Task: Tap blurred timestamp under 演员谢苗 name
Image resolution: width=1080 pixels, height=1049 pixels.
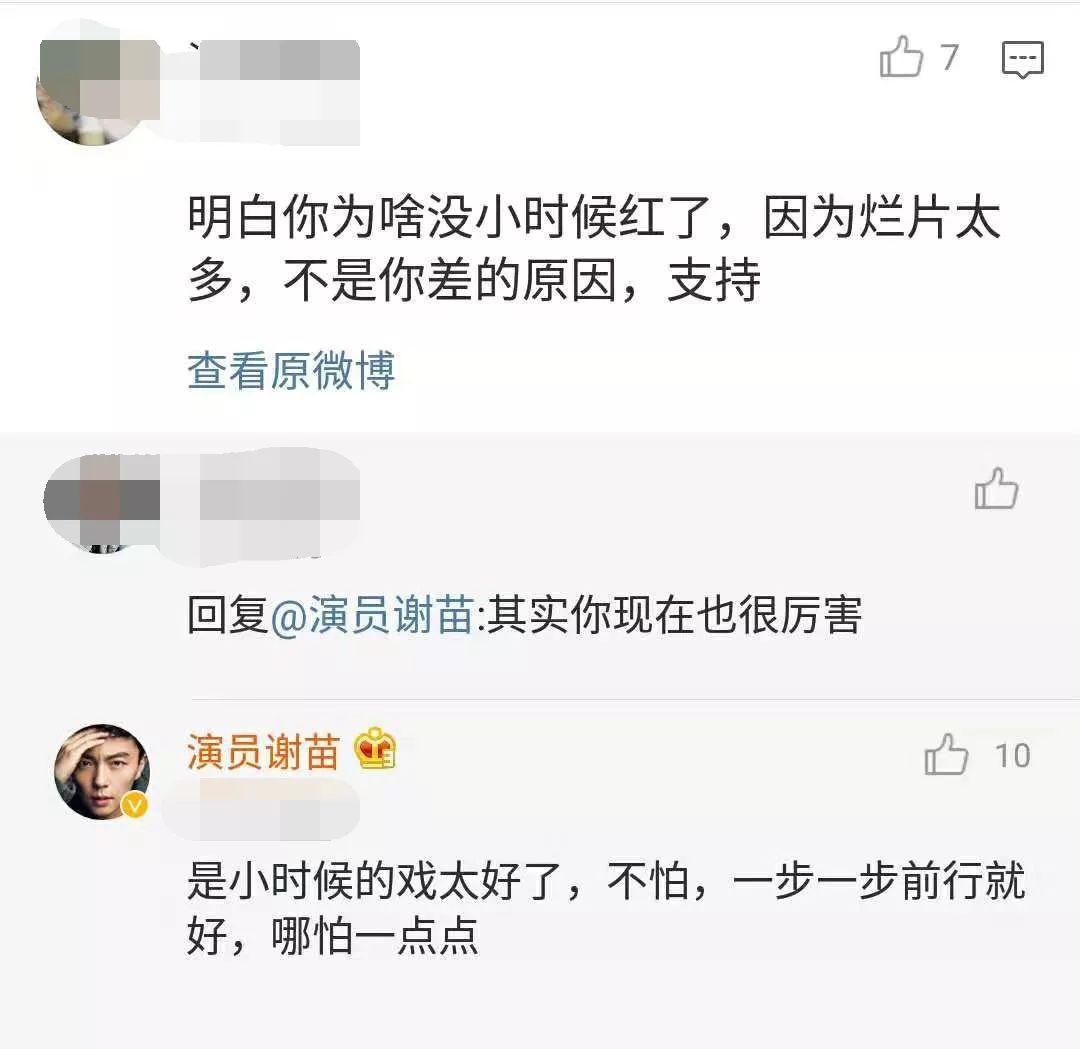Action: click(x=263, y=807)
